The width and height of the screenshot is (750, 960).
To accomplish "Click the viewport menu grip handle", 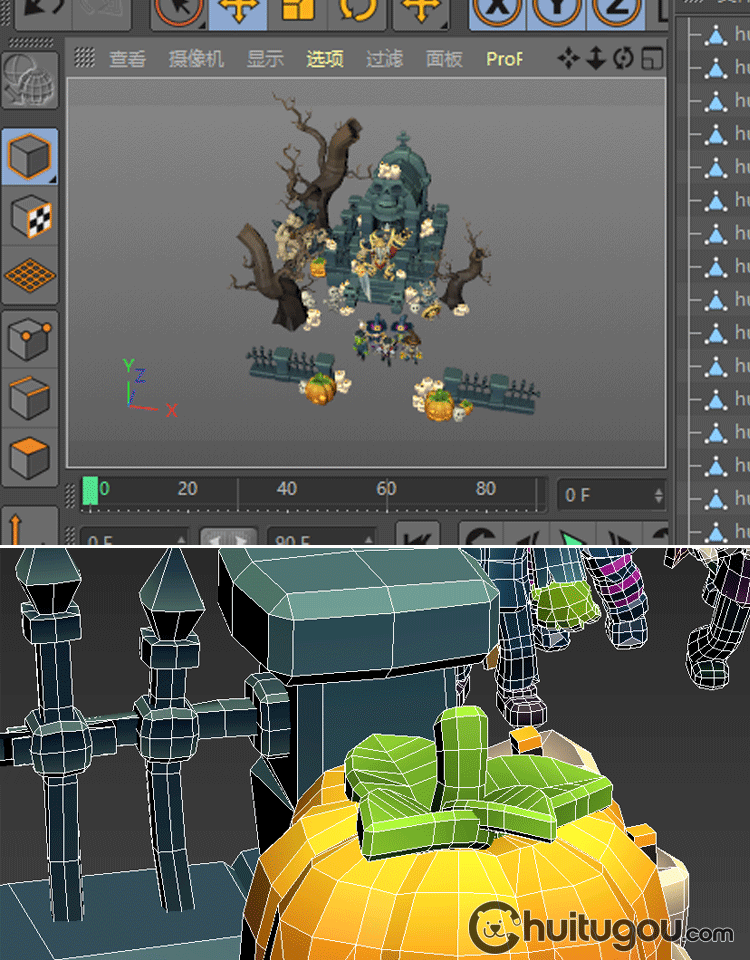I will pos(84,58).
